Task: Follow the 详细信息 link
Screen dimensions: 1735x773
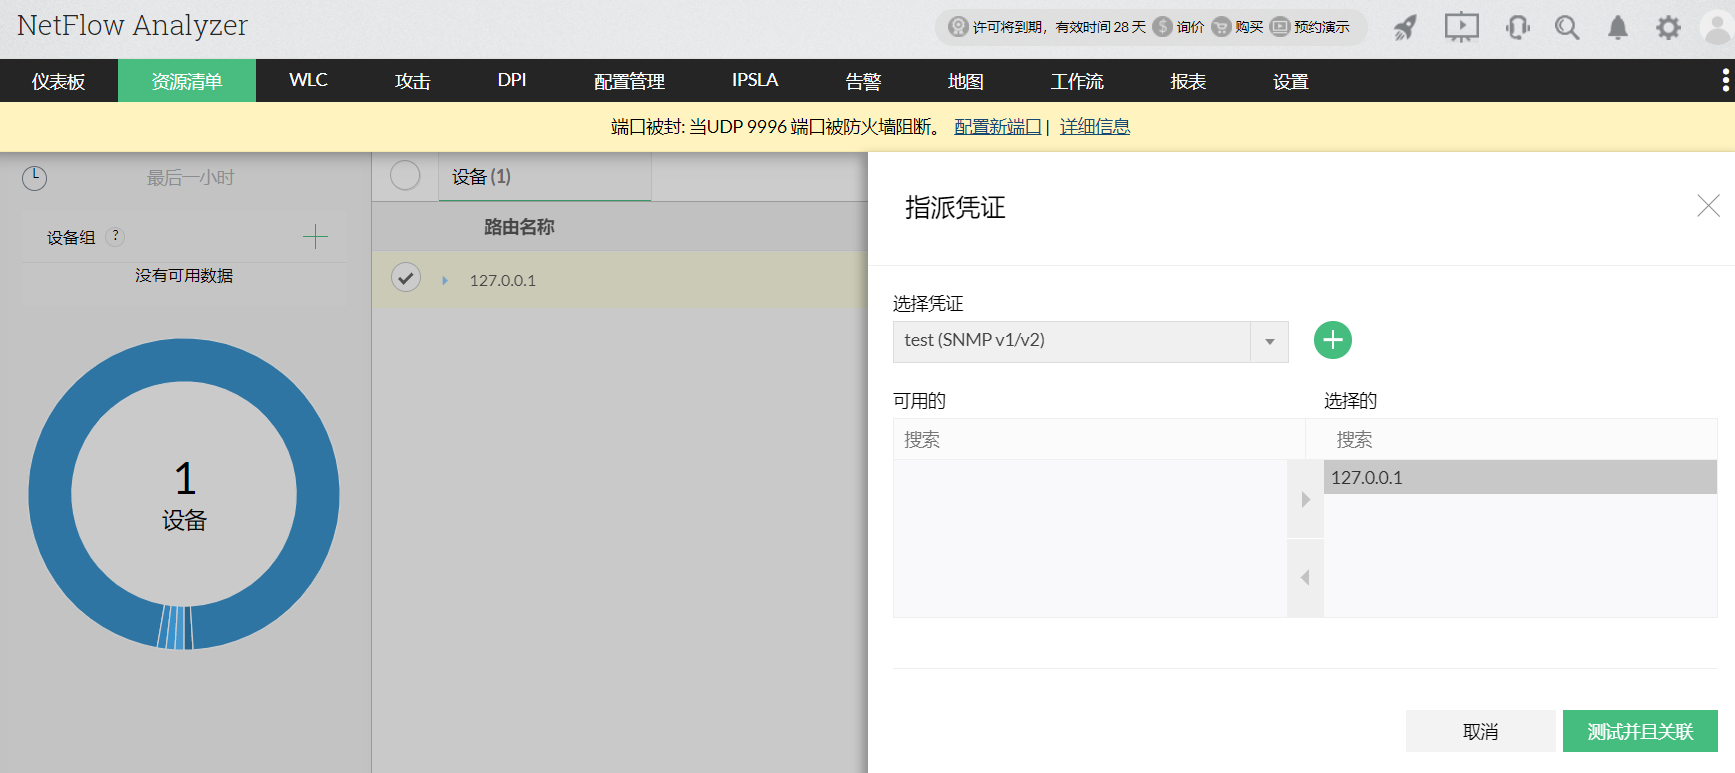Action: (x=1095, y=127)
